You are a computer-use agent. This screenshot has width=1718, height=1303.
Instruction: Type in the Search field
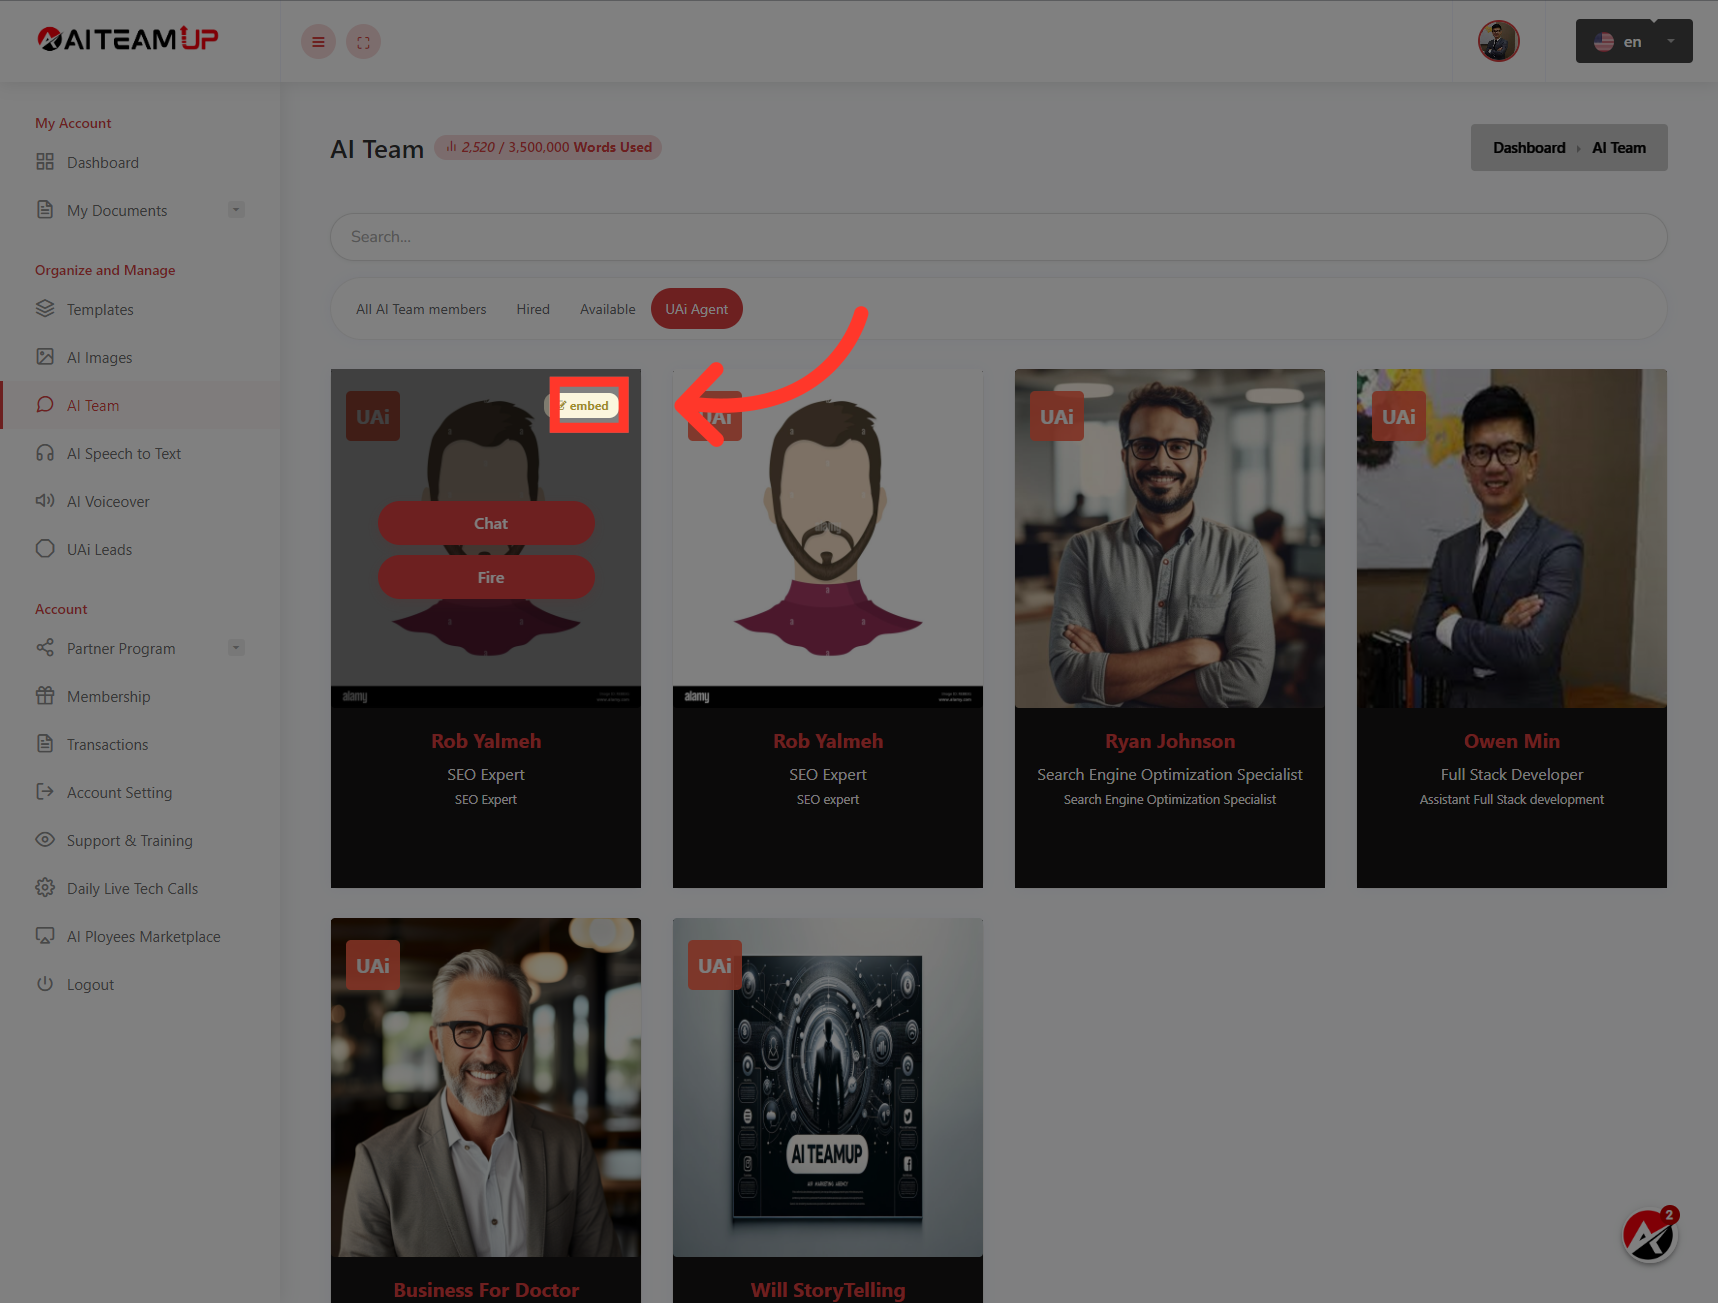coord(998,237)
